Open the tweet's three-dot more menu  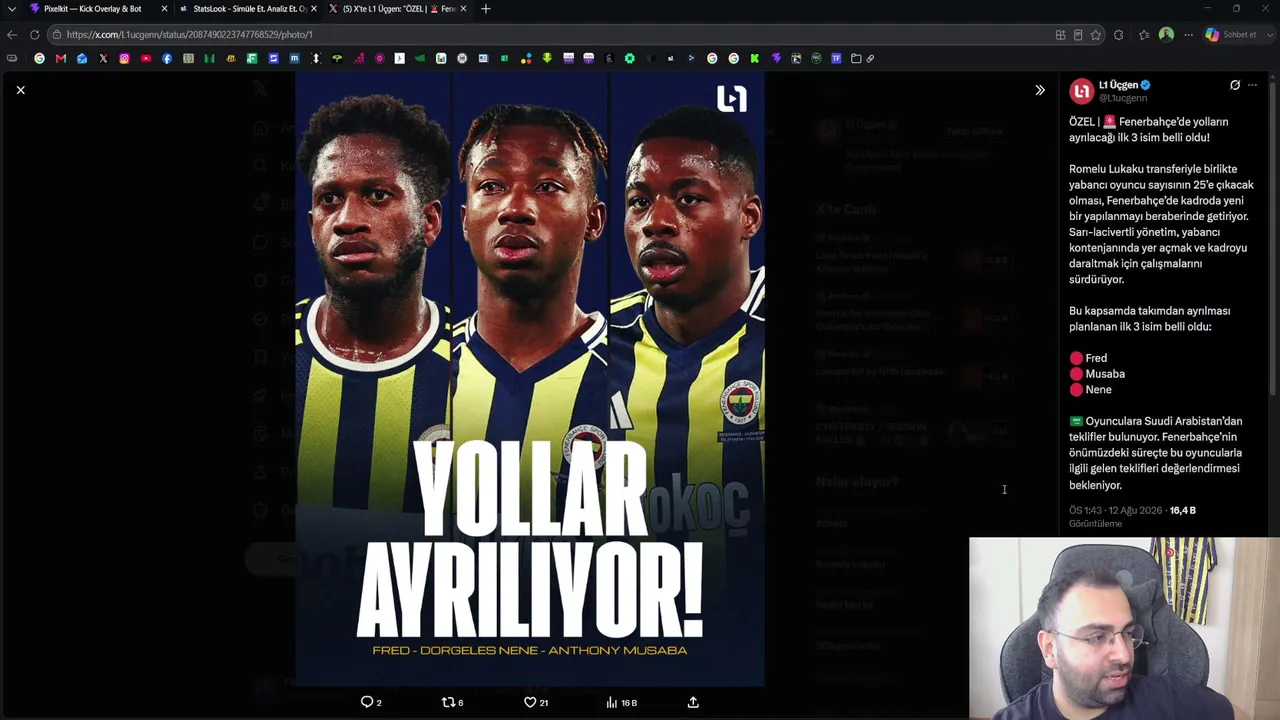click(1252, 85)
